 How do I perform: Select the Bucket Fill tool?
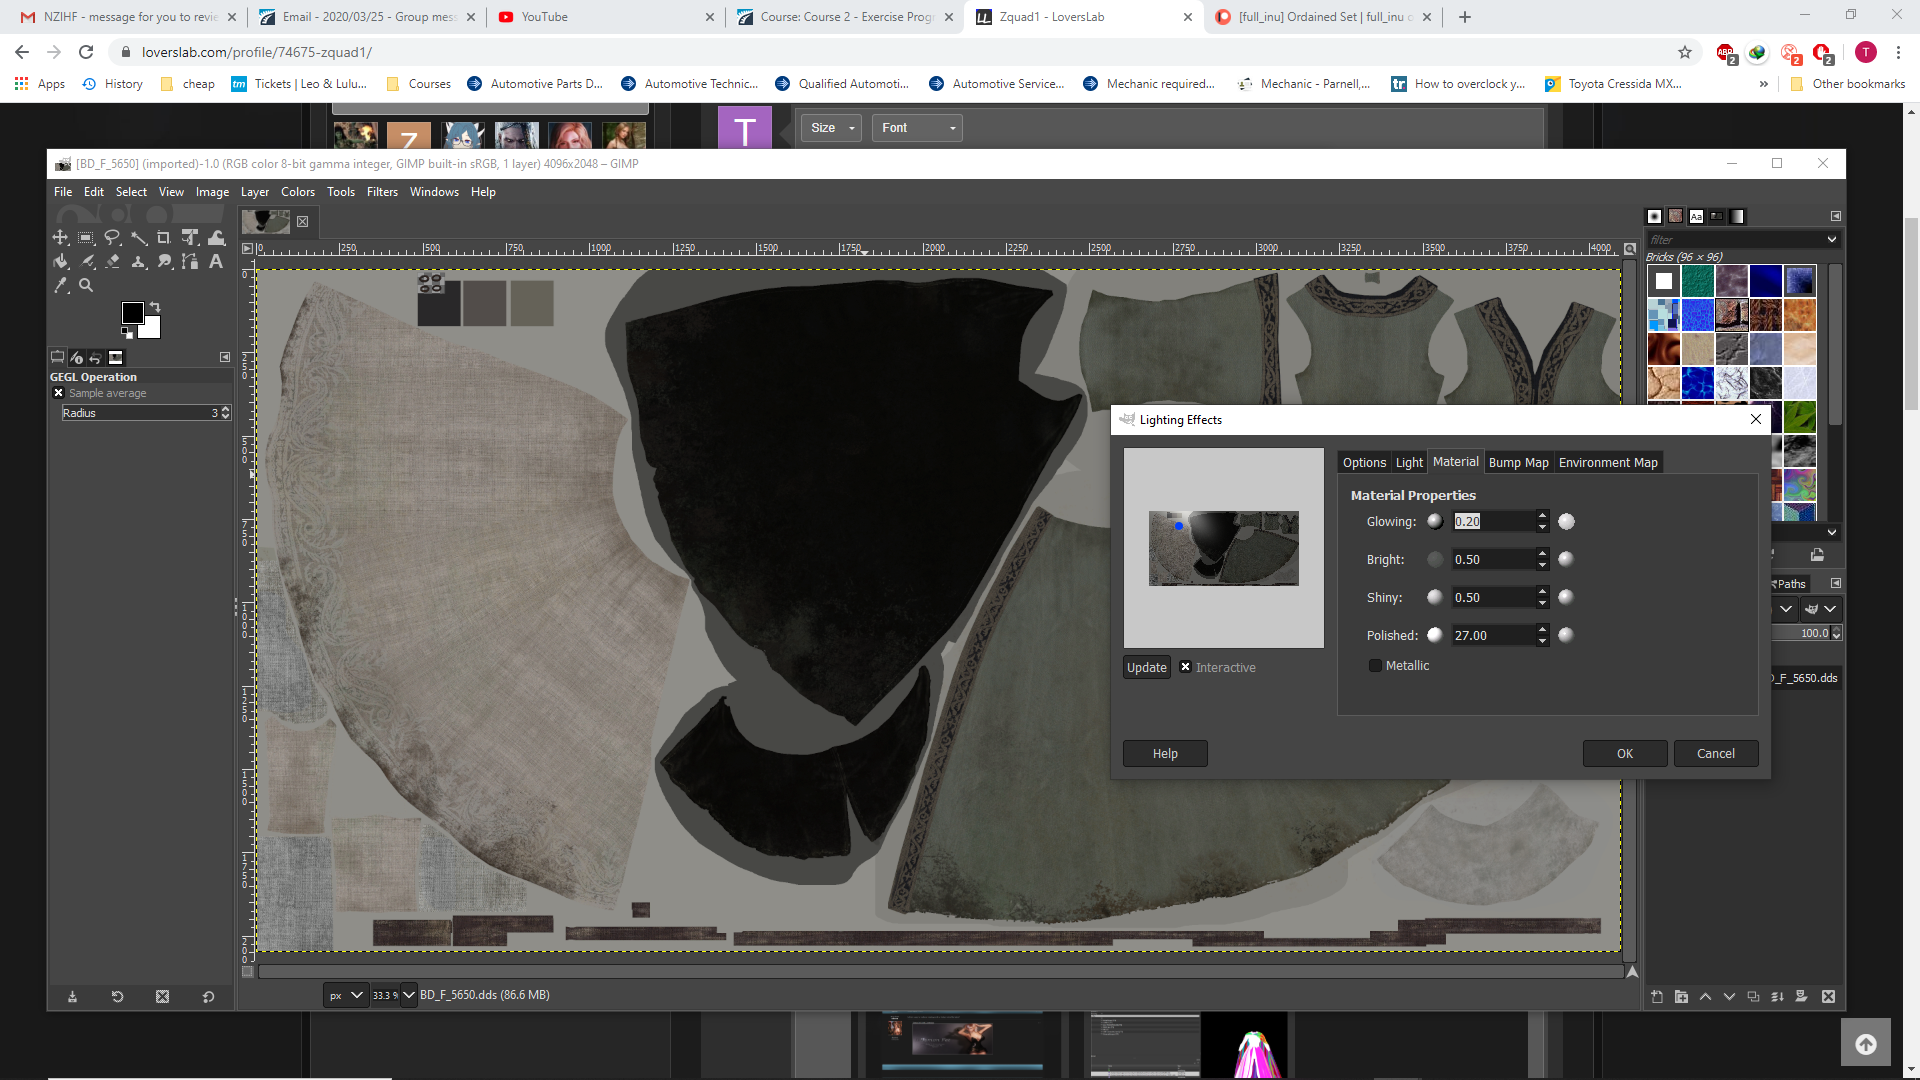coord(60,262)
